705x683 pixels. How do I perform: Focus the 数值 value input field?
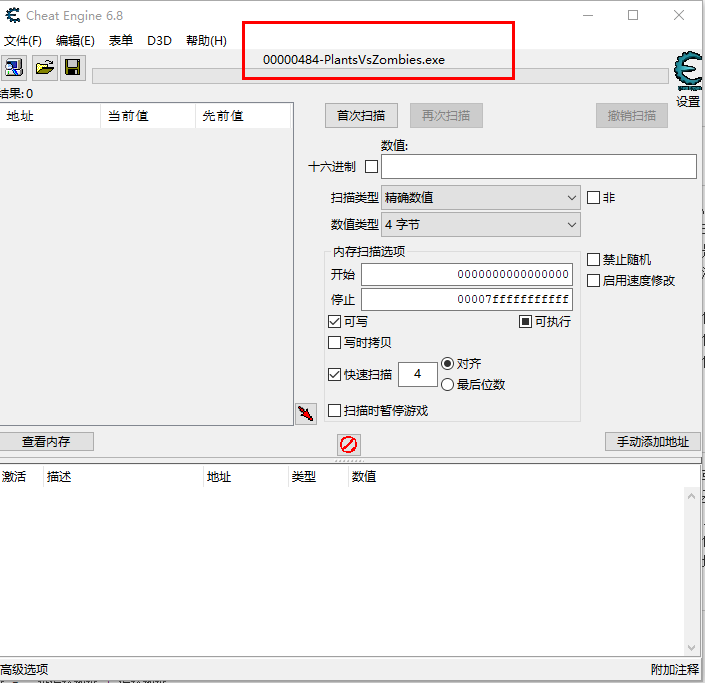point(539,167)
